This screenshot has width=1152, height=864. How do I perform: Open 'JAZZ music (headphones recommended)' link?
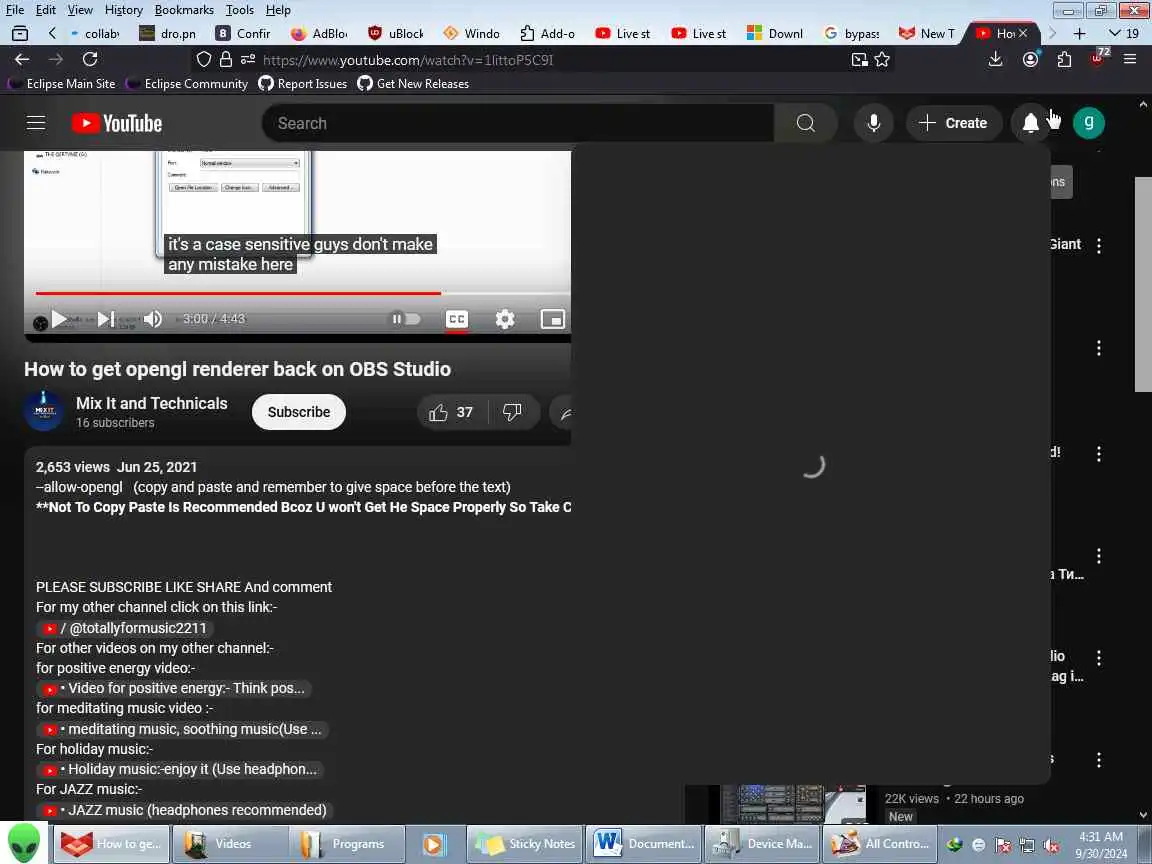coord(184,810)
